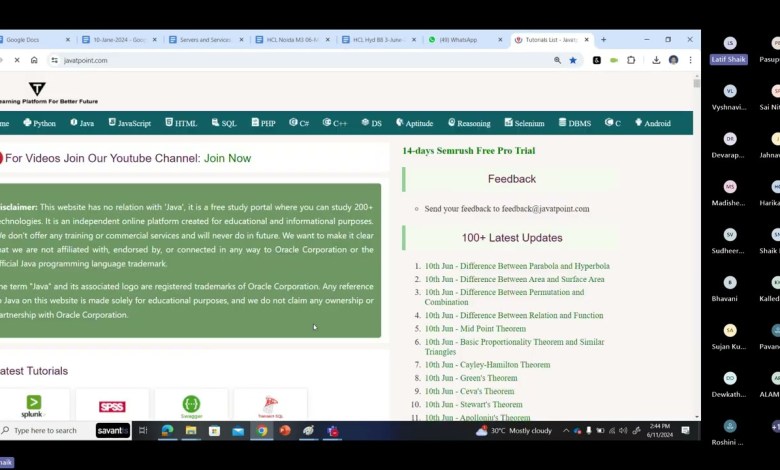Show Chrome downloads
Image resolution: width=780 pixels, height=470 pixels.
(656, 60)
